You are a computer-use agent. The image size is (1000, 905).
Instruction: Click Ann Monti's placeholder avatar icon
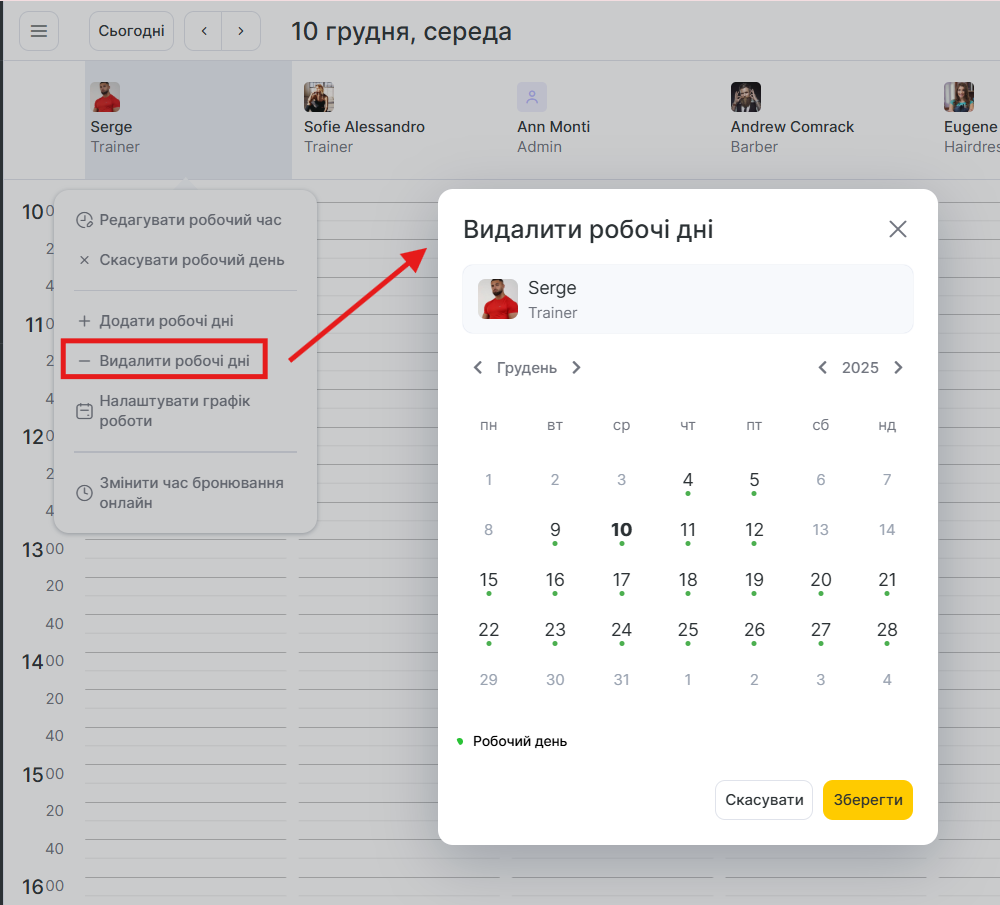click(532, 97)
